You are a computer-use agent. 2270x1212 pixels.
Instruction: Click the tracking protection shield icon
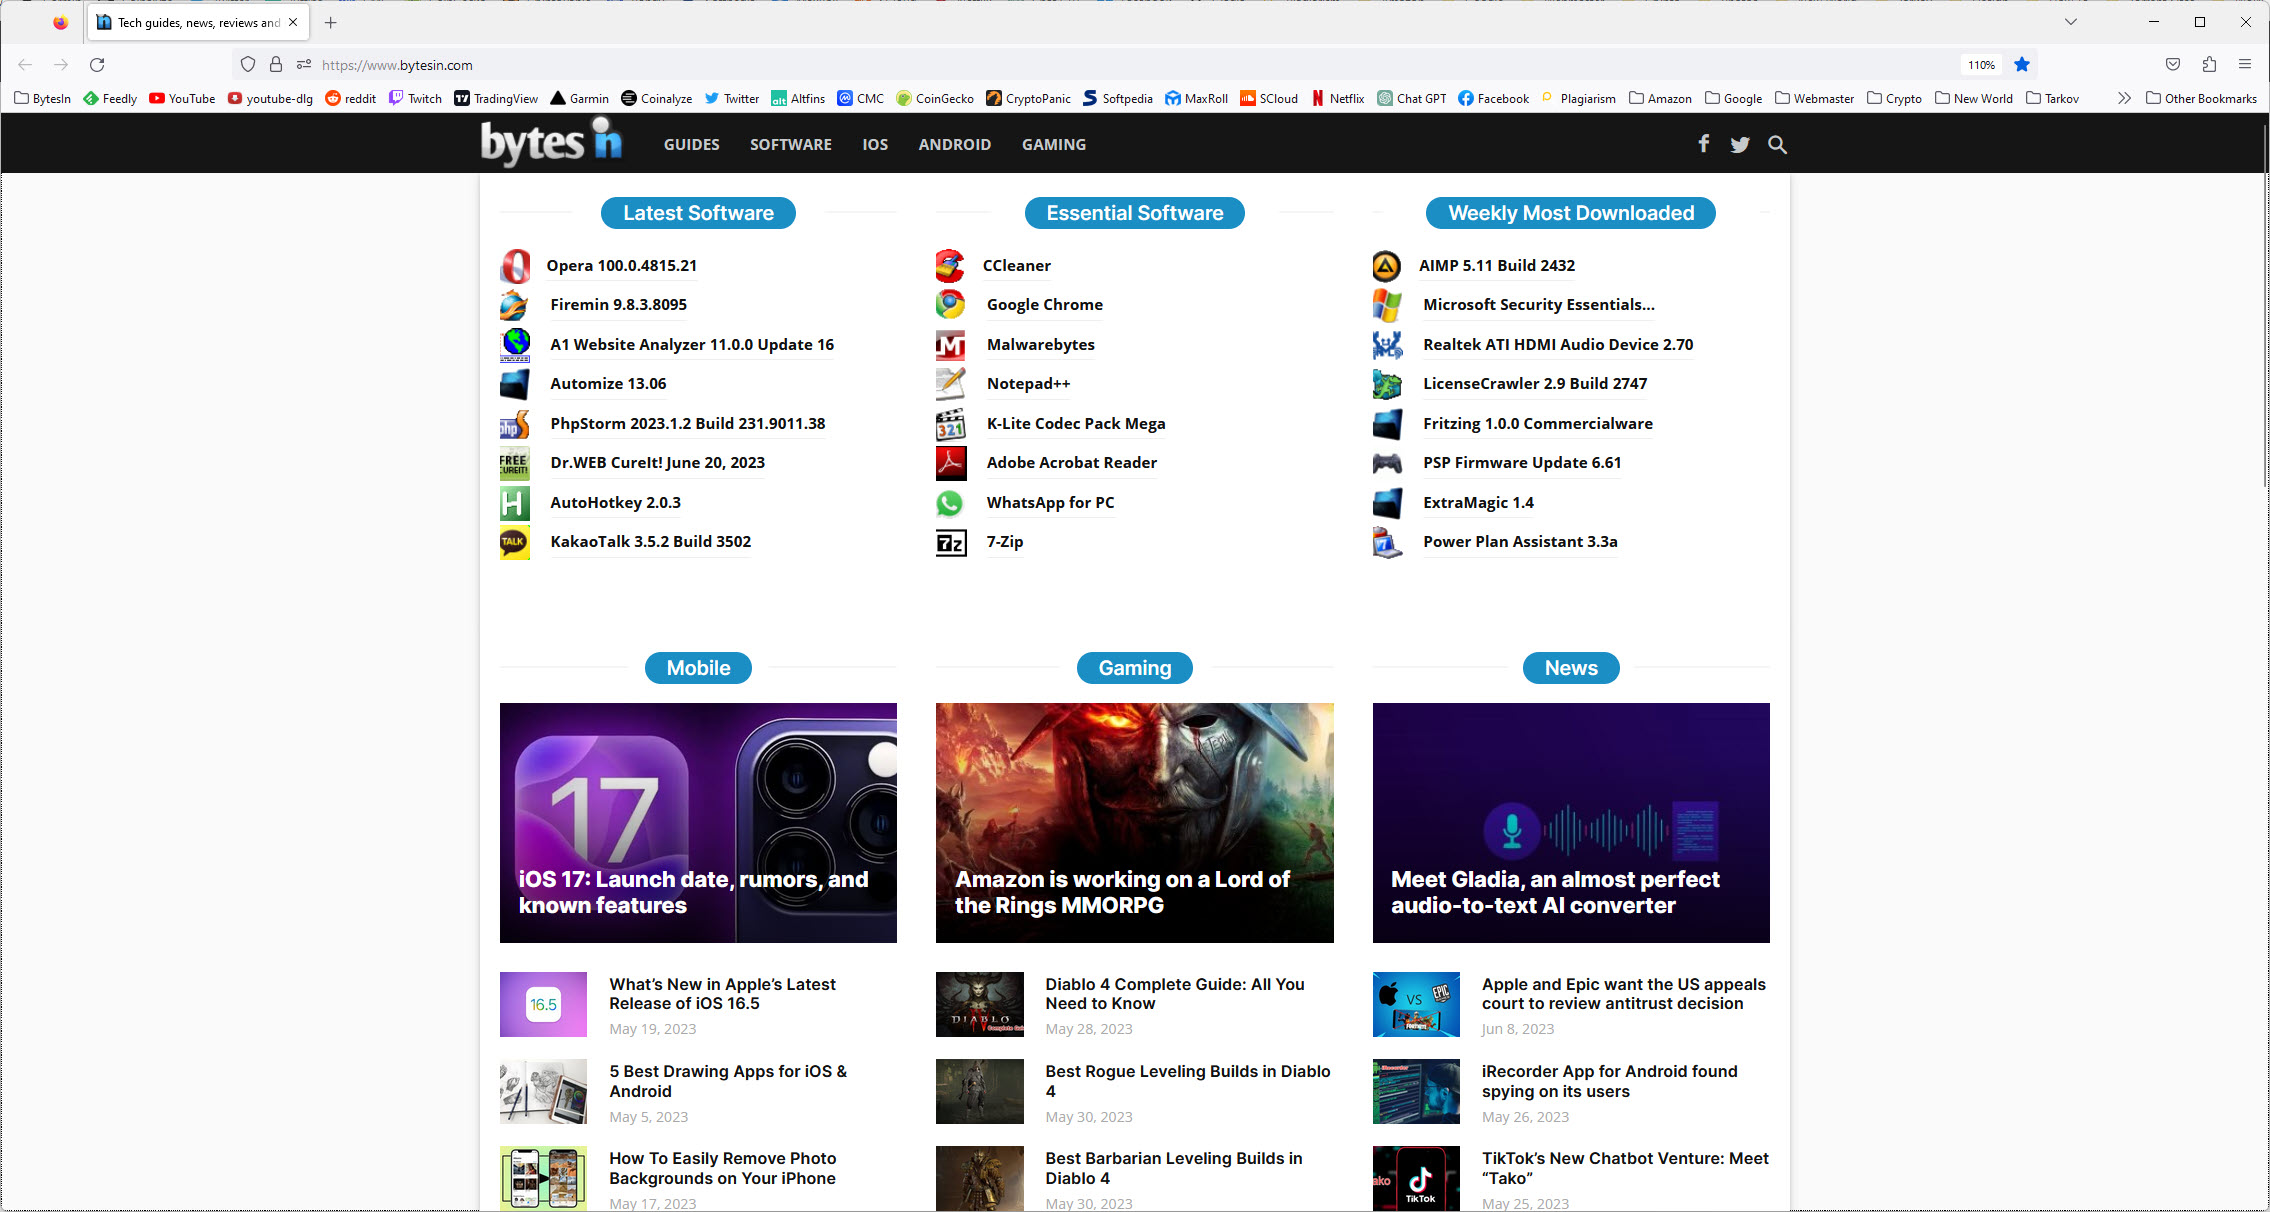tap(248, 65)
